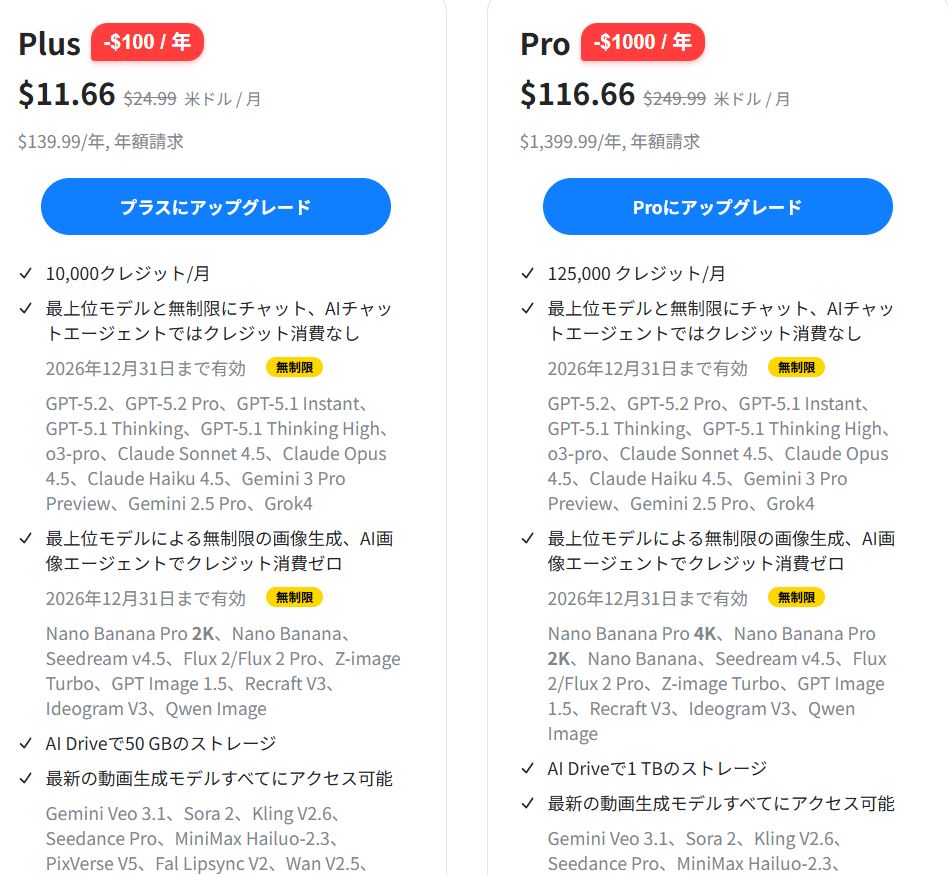The image size is (948, 875).
Task: Click the $116.66 monthly price
Action: (x=577, y=94)
